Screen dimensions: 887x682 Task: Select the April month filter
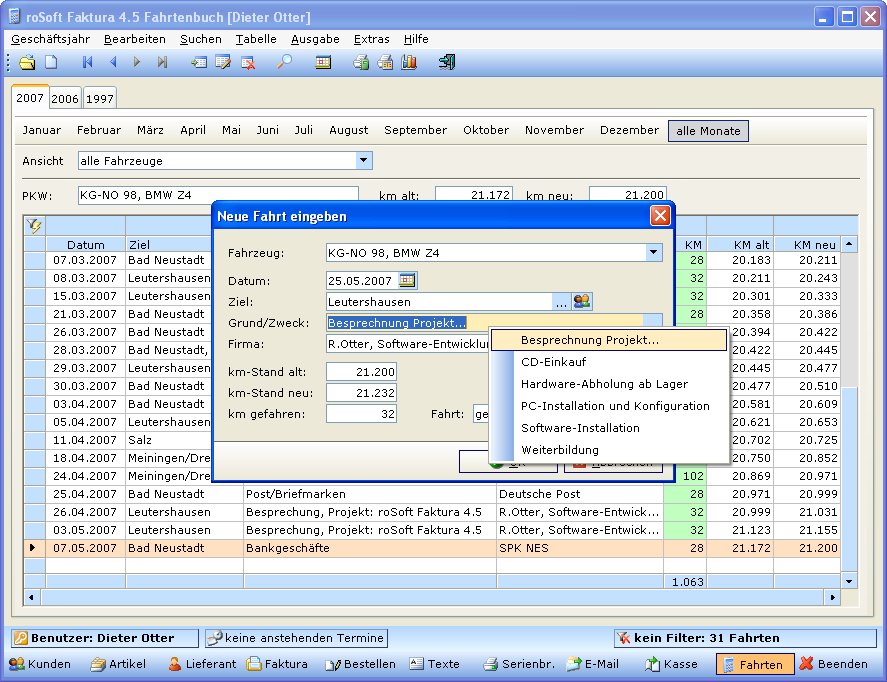pyautogui.click(x=193, y=131)
